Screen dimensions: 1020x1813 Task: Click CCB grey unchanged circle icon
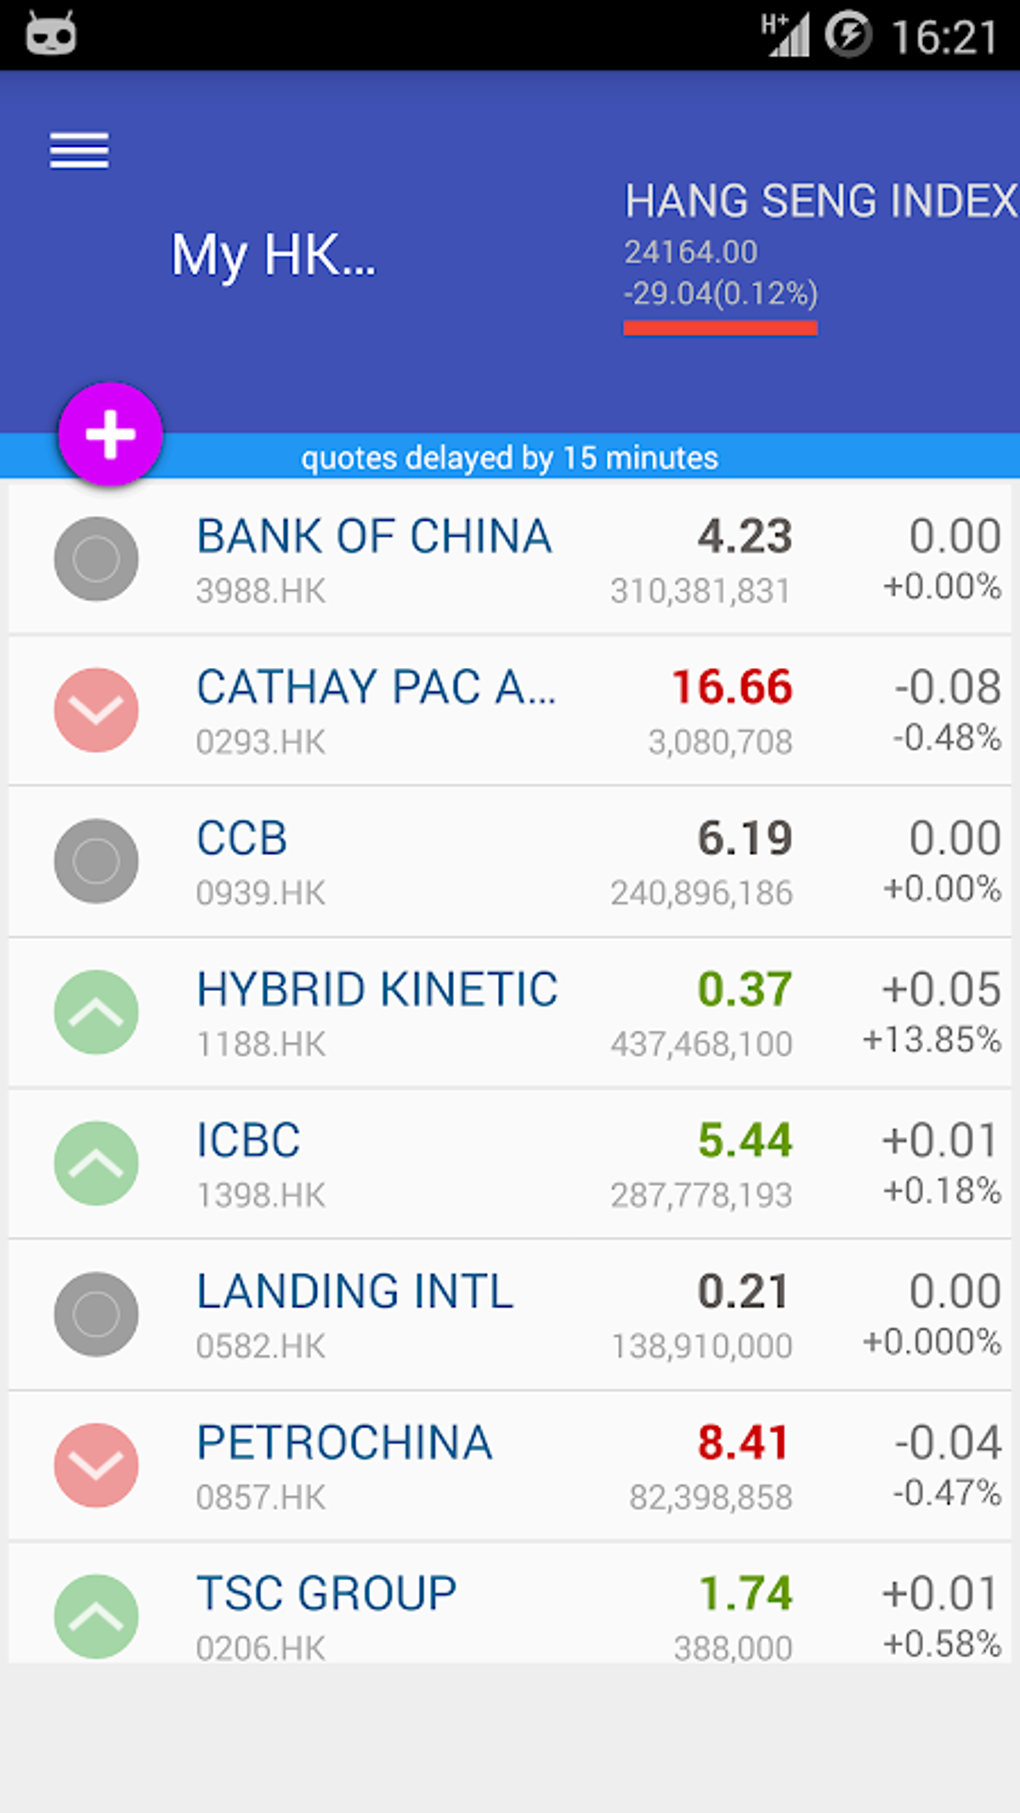96,861
